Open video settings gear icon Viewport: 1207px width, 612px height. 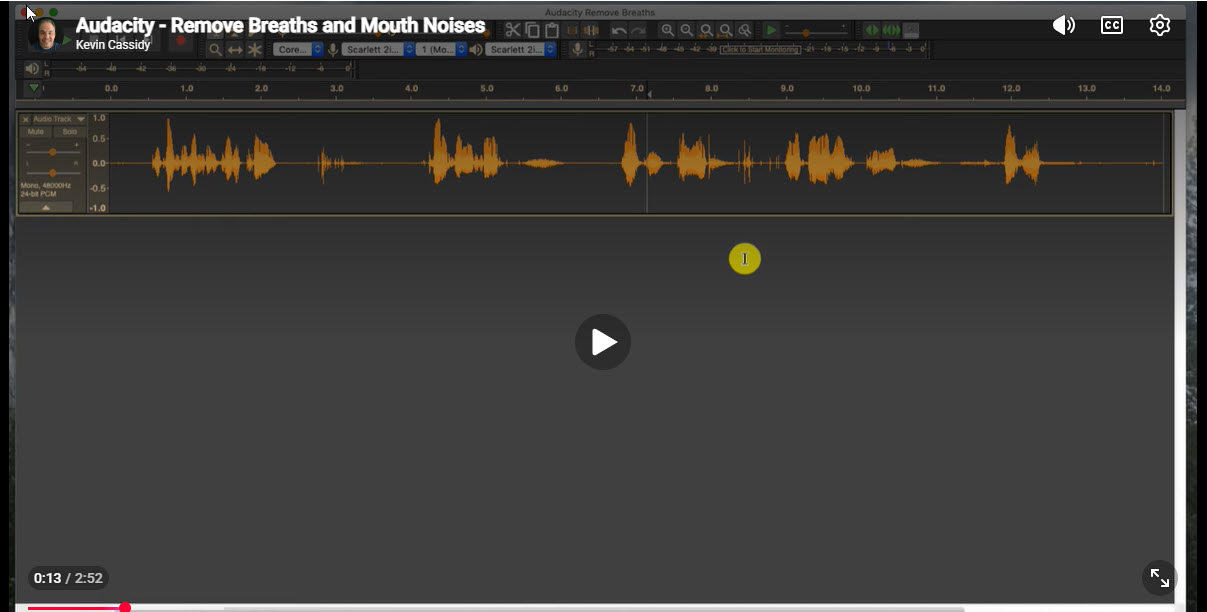1159,25
